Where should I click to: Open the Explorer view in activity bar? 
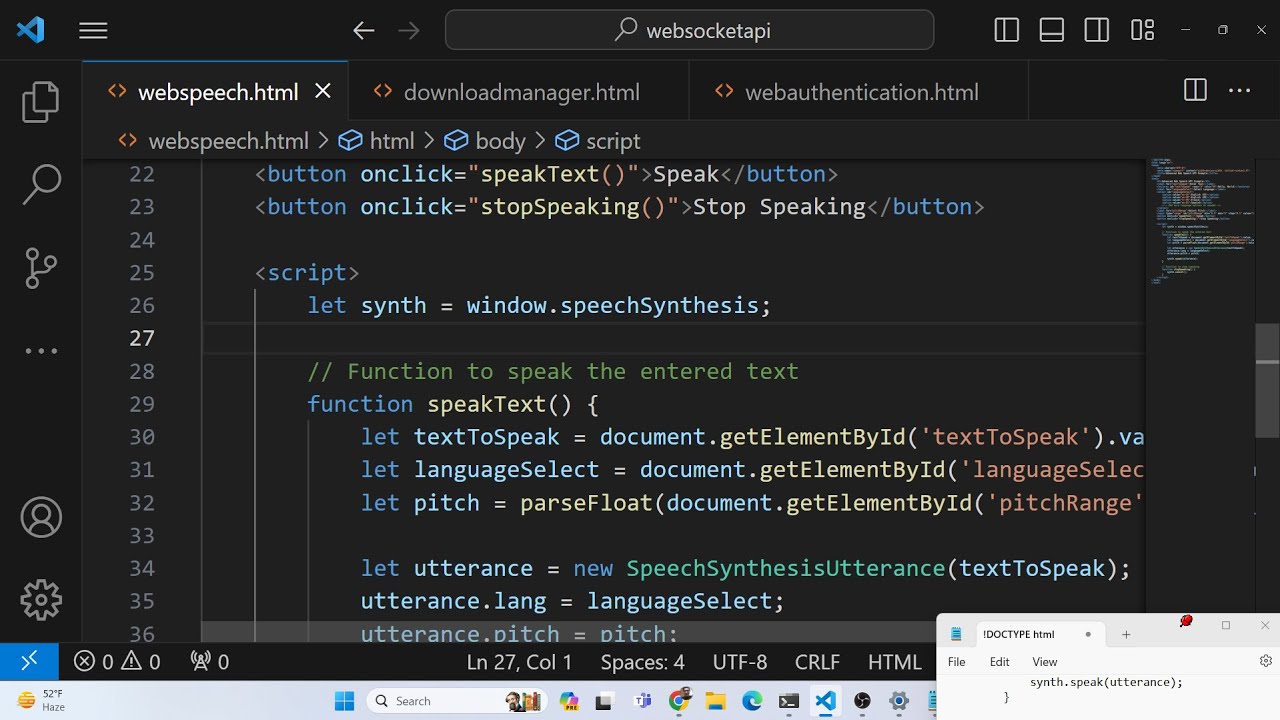pos(41,102)
